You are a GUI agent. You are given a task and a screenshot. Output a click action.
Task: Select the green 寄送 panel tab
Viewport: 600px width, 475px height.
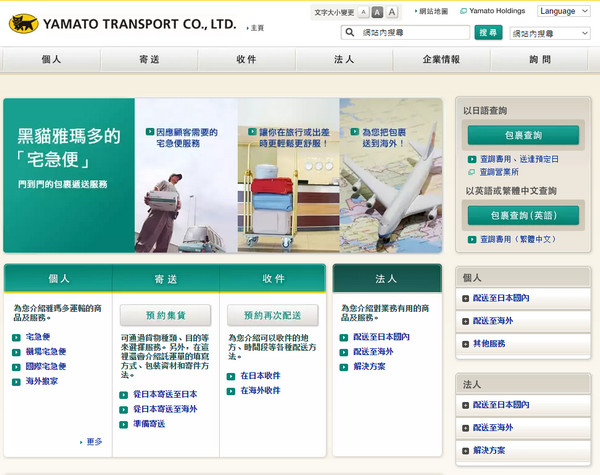pyautogui.click(x=166, y=279)
